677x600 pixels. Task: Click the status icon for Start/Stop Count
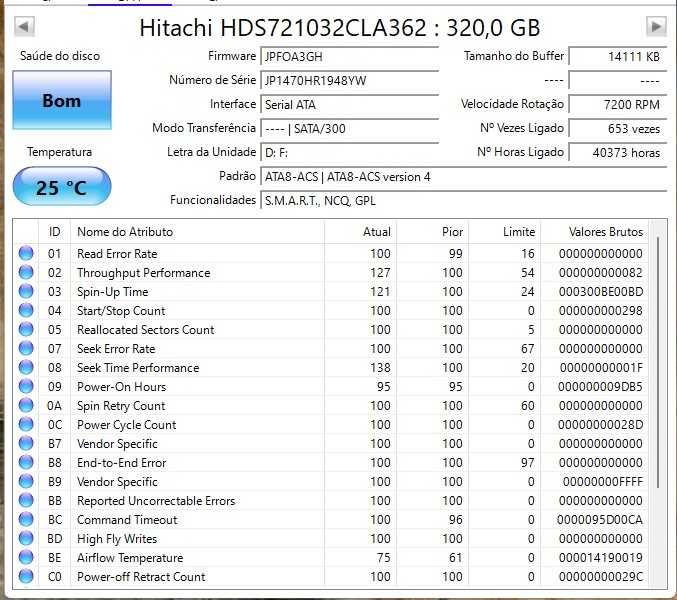(26, 310)
